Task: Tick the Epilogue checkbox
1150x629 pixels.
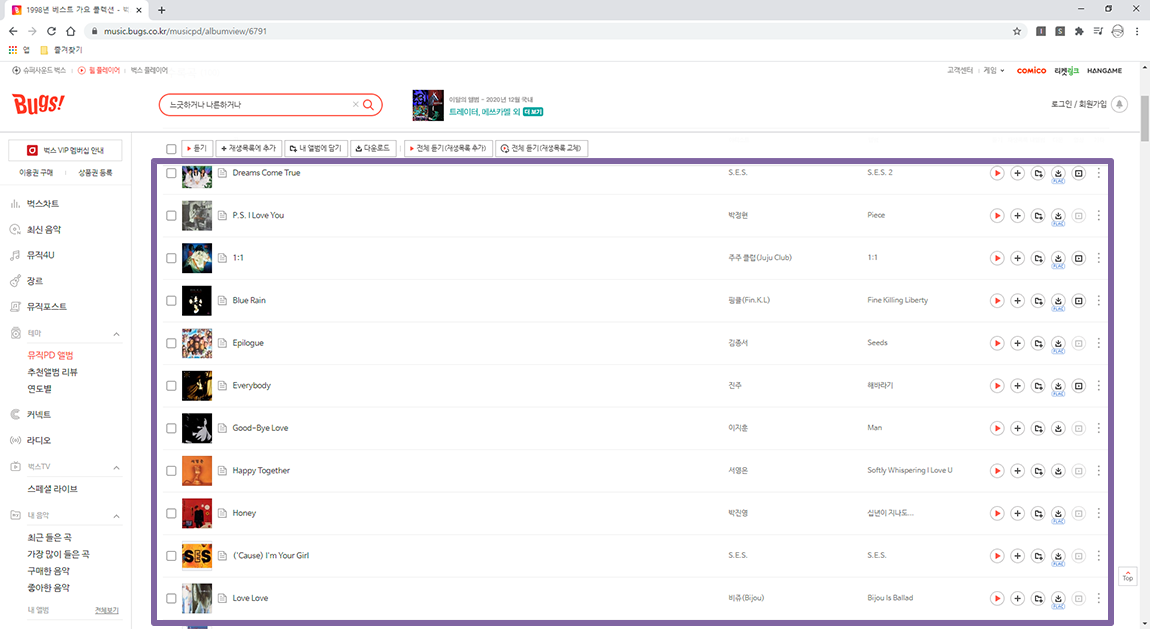Action: pyautogui.click(x=171, y=343)
